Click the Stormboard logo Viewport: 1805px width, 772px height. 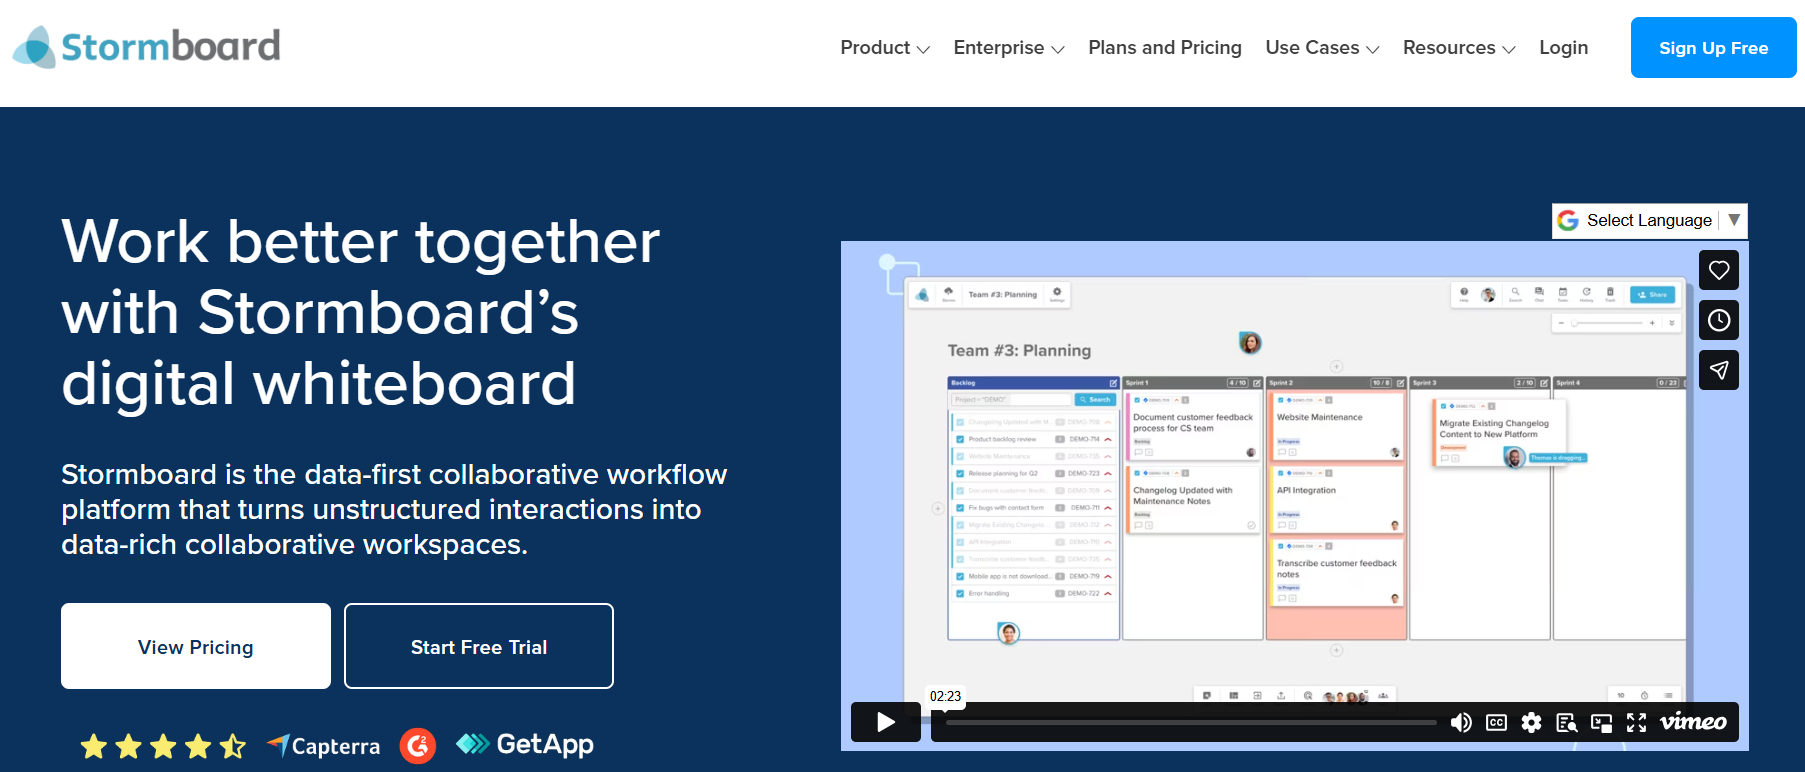[x=147, y=47]
